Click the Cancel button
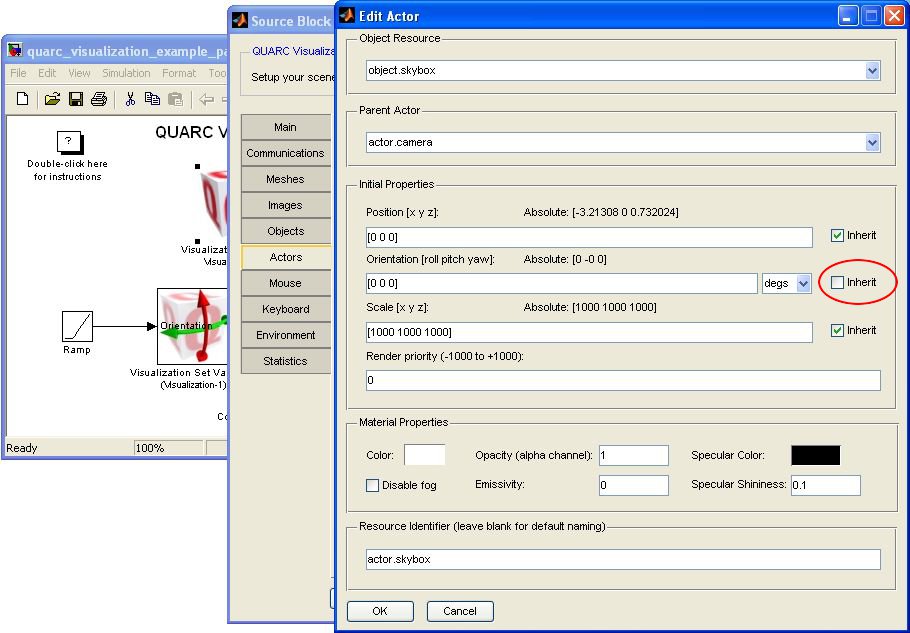This screenshot has width=910, height=633. pos(460,611)
